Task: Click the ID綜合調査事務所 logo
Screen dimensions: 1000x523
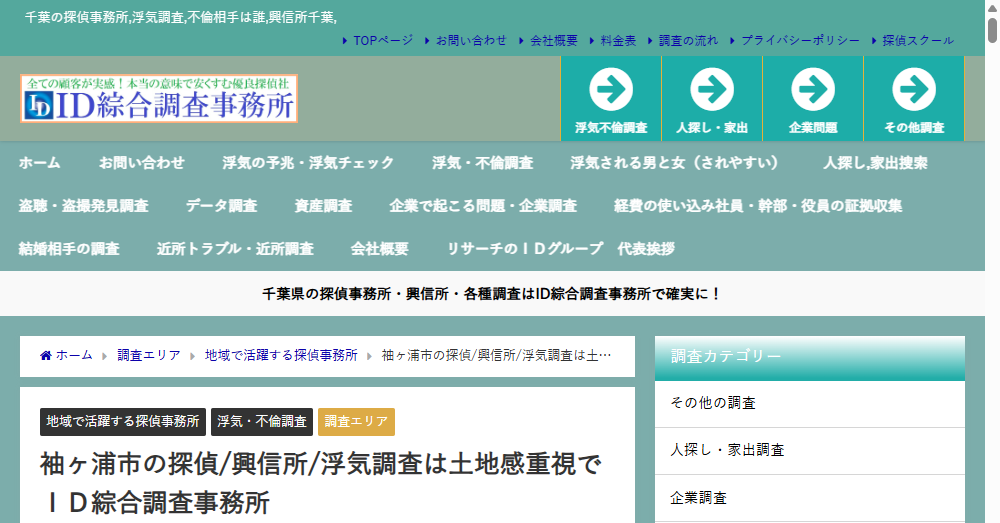Action: point(159,99)
